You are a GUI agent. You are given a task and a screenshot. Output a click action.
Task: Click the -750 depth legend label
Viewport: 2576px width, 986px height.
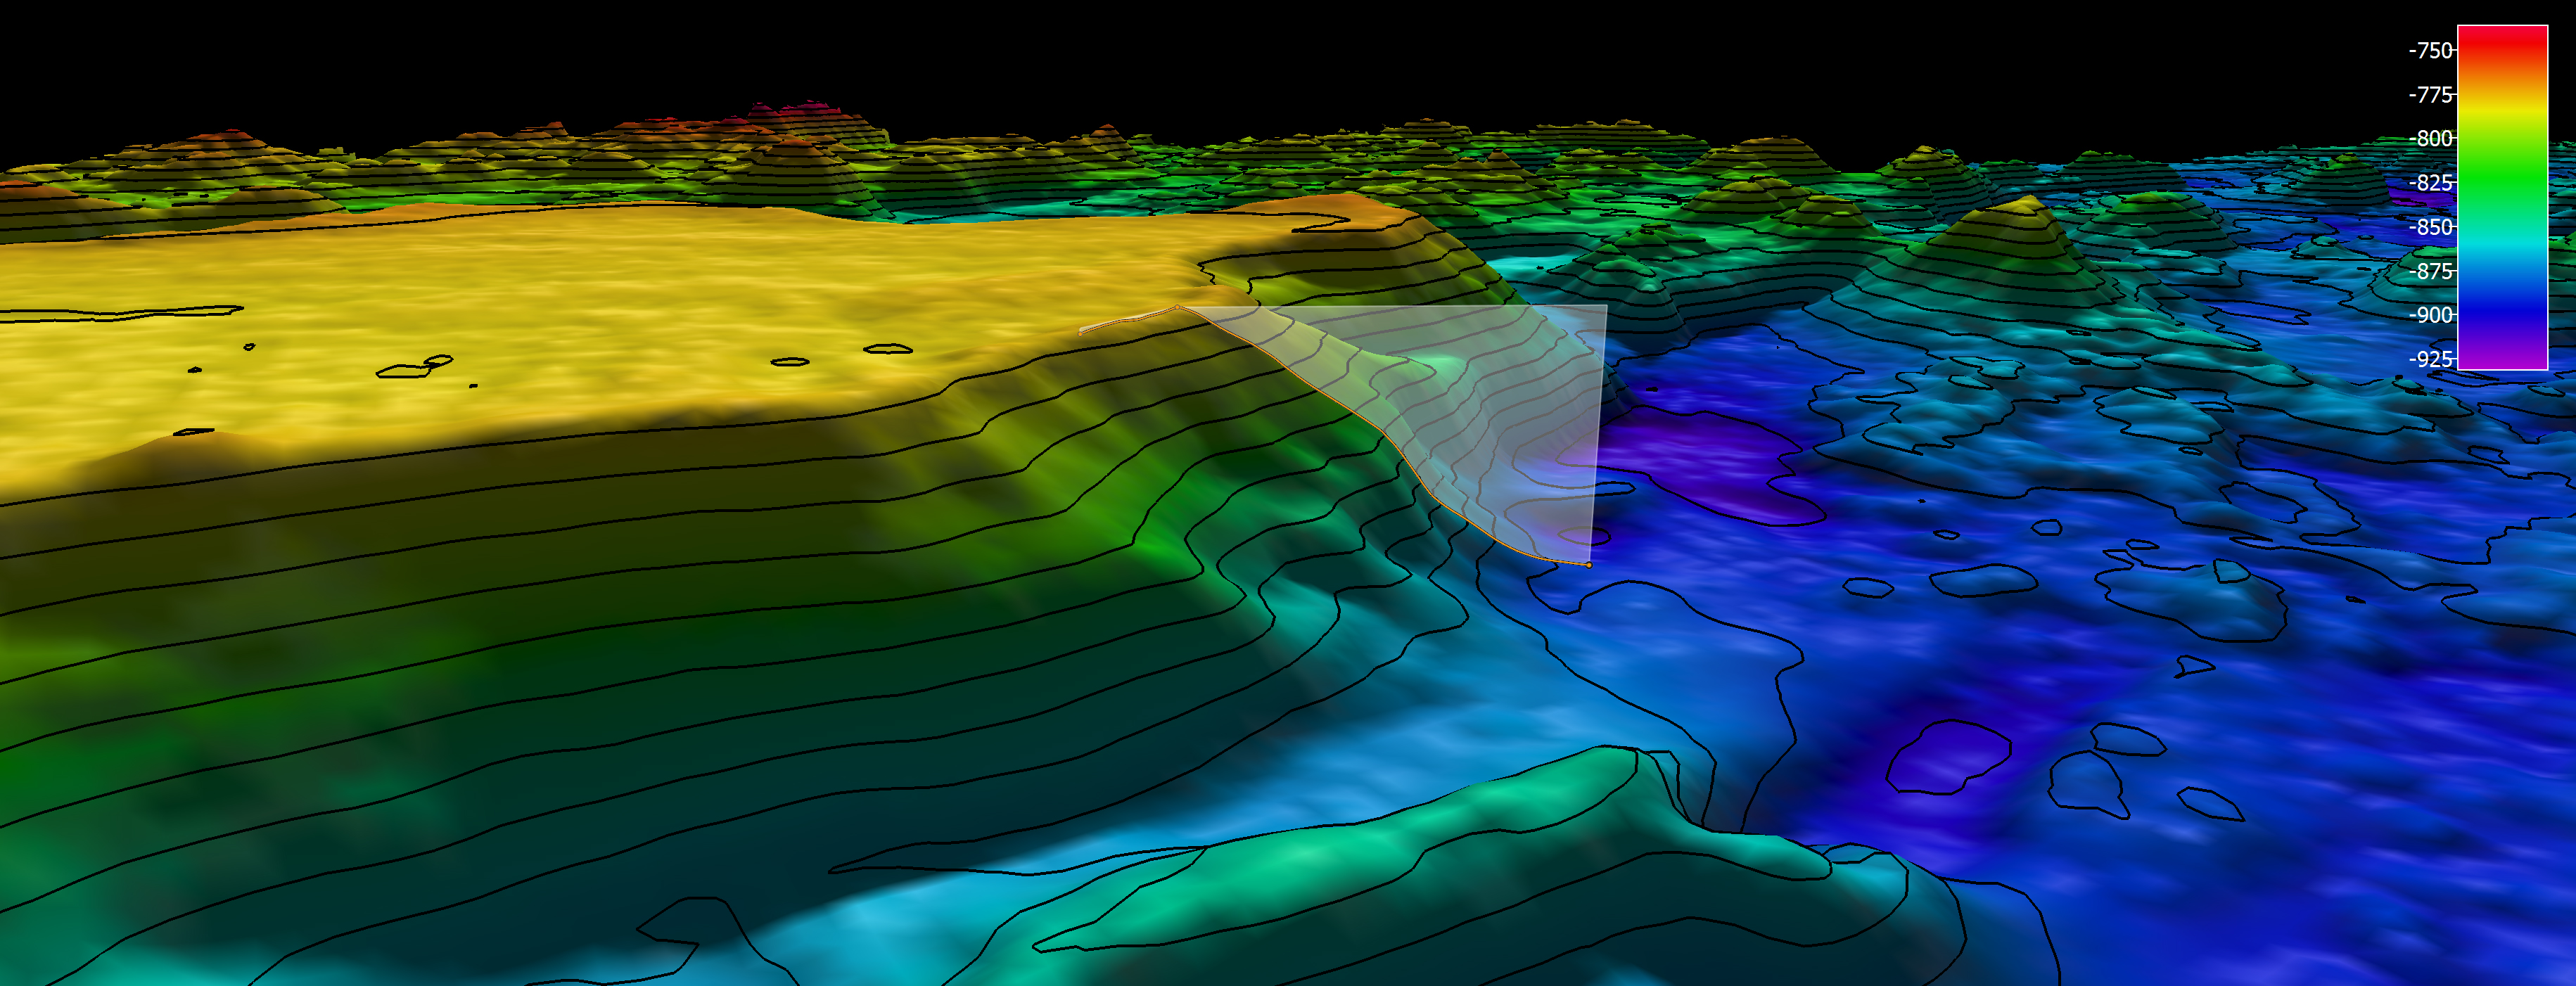(2430, 50)
